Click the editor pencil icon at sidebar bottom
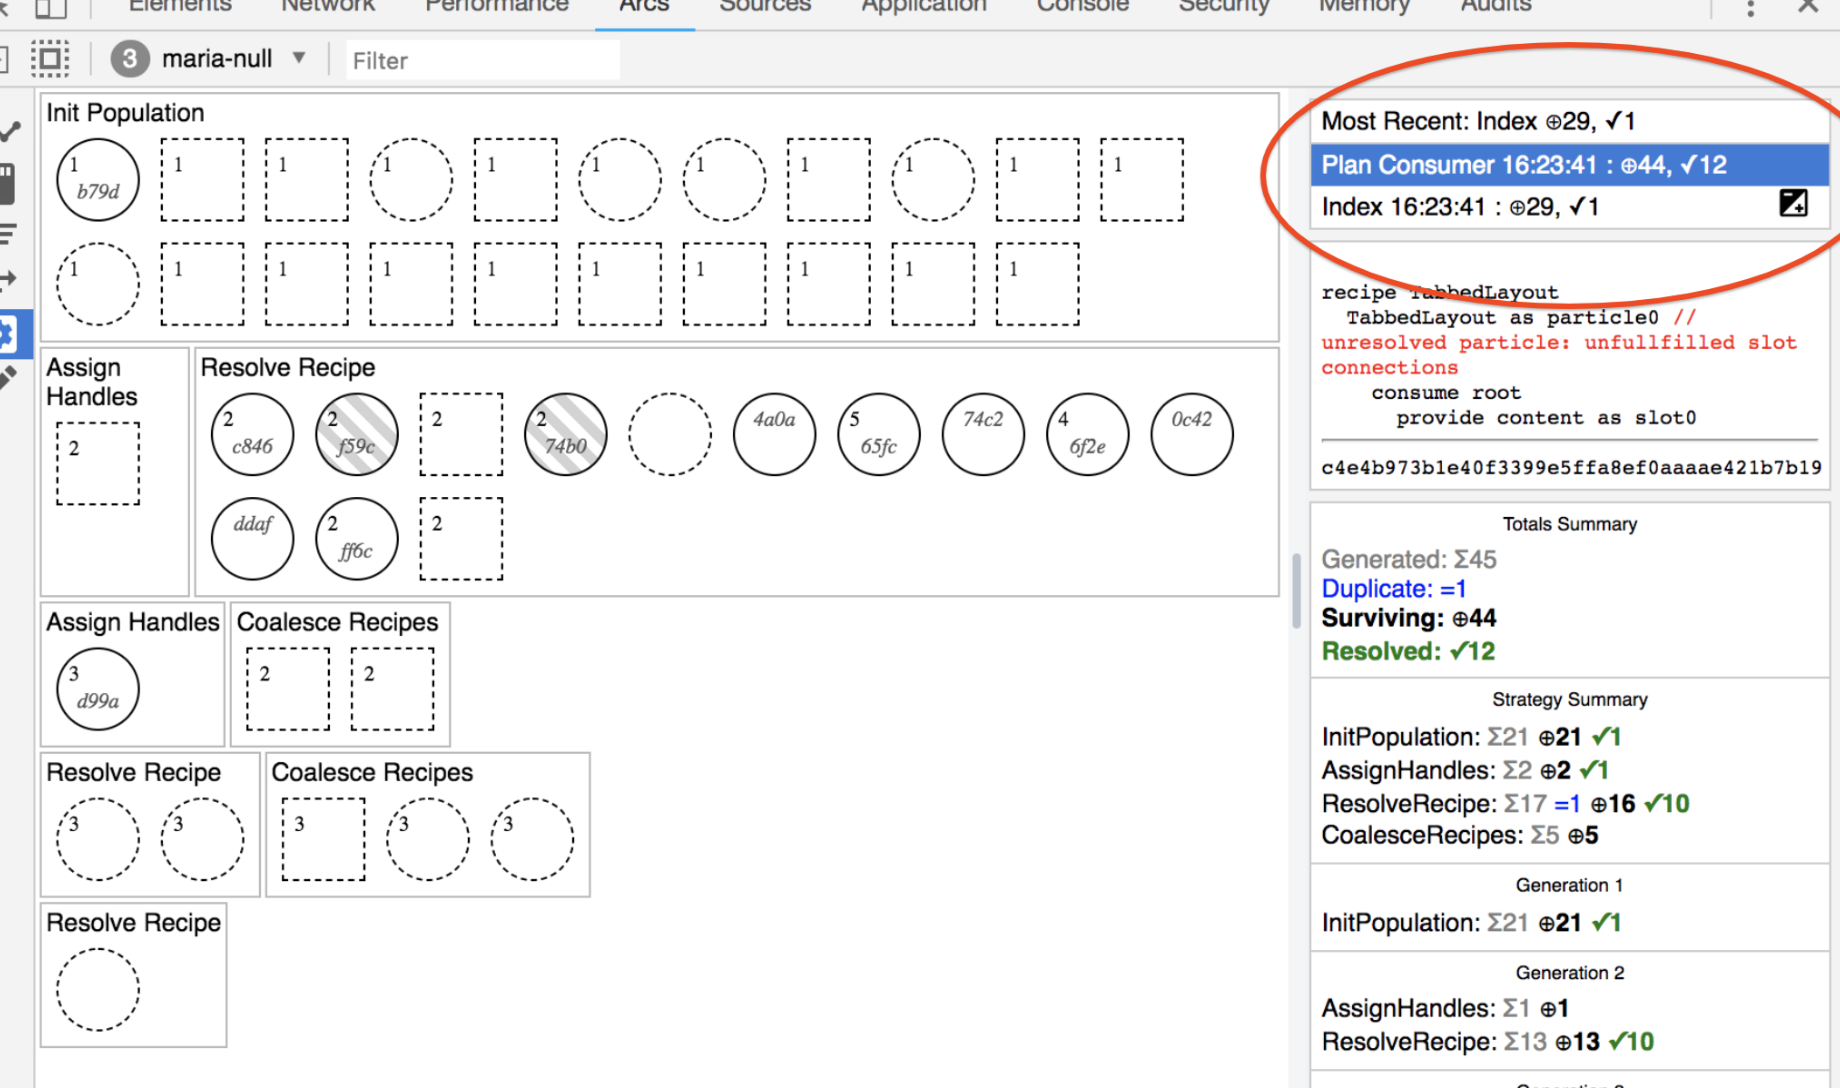The width and height of the screenshot is (1840, 1088). click(x=10, y=378)
